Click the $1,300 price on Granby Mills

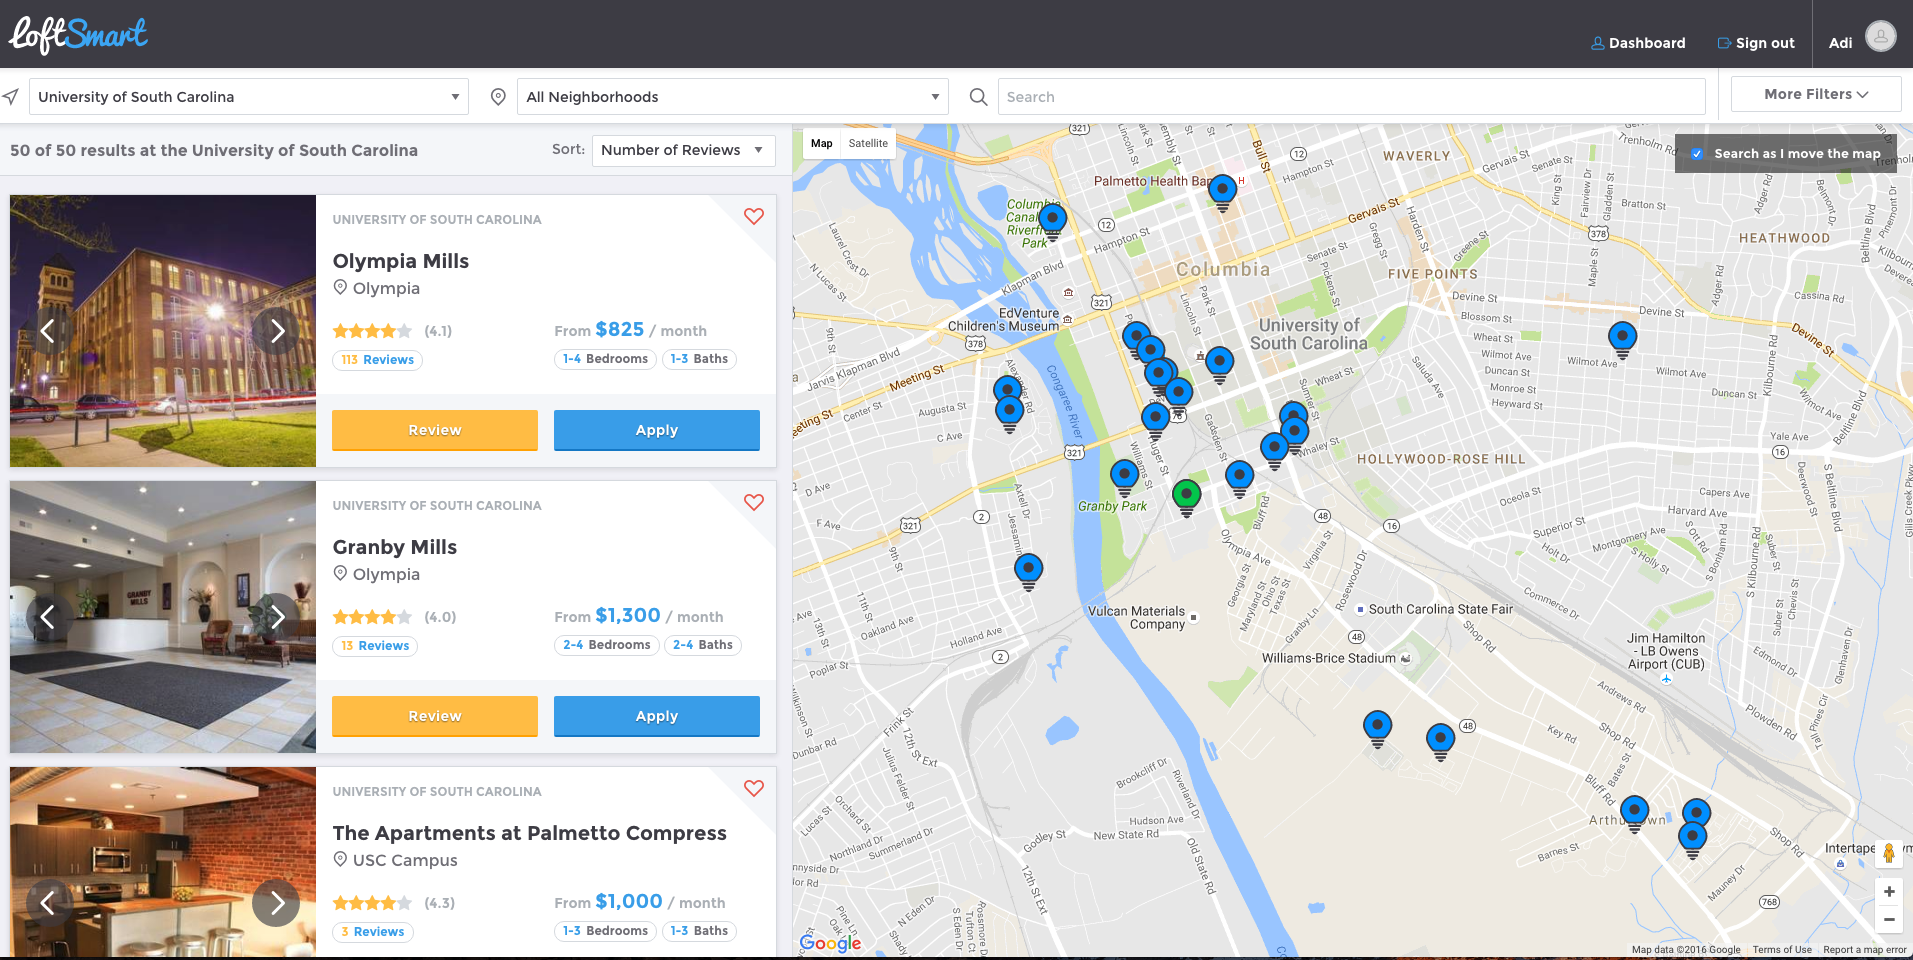coord(628,615)
